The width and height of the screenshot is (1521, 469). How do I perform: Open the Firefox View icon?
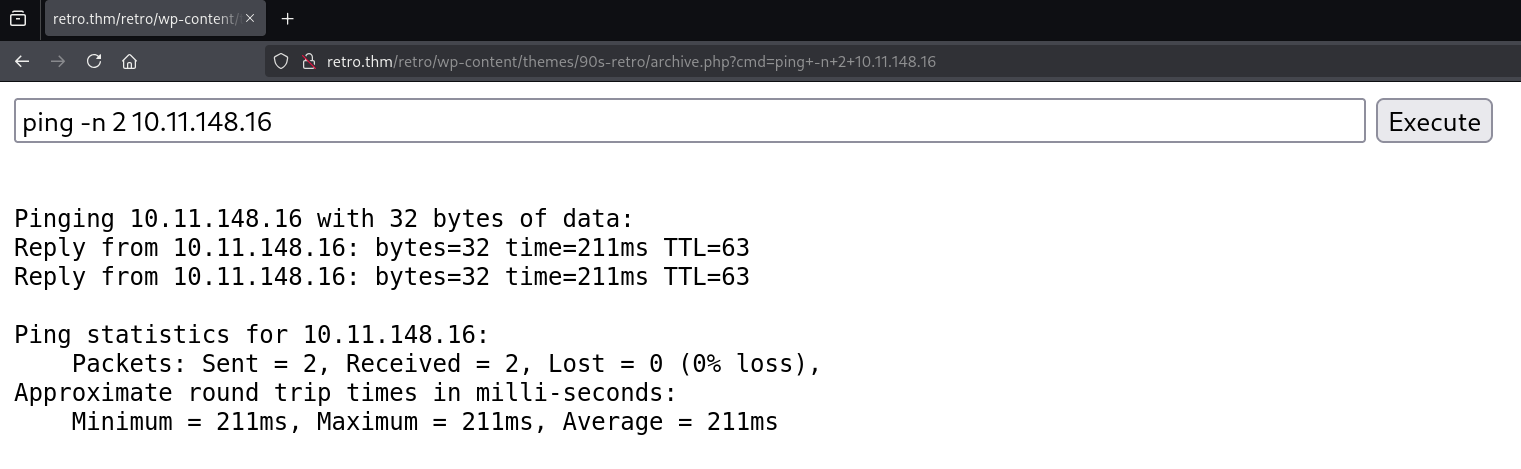[18, 18]
